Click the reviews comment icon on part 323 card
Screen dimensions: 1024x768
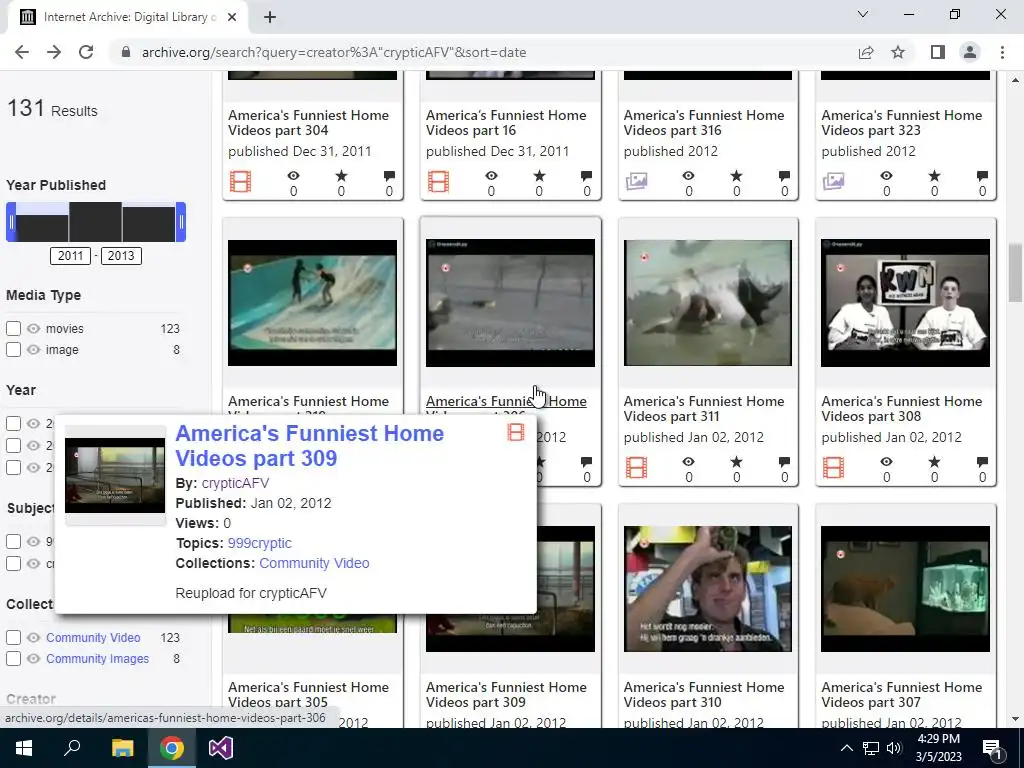click(x=982, y=176)
